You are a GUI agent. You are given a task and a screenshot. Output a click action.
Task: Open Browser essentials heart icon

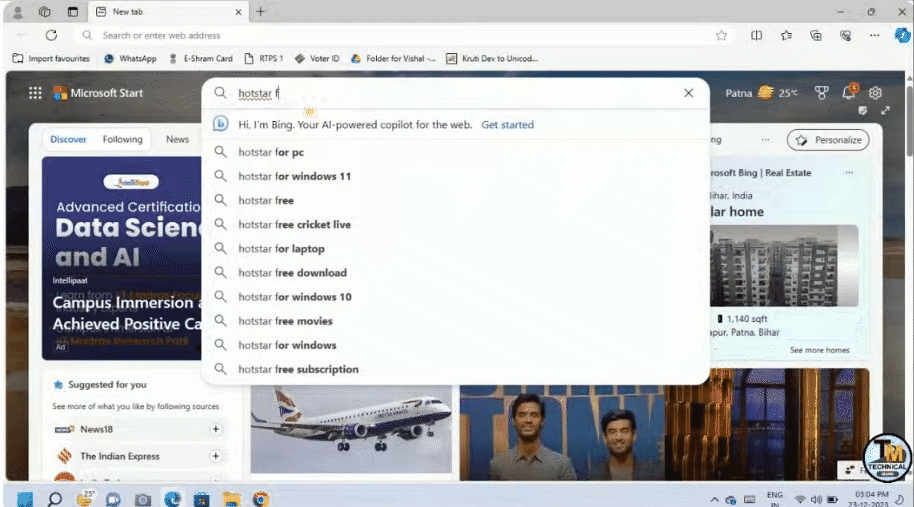tap(845, 36)
